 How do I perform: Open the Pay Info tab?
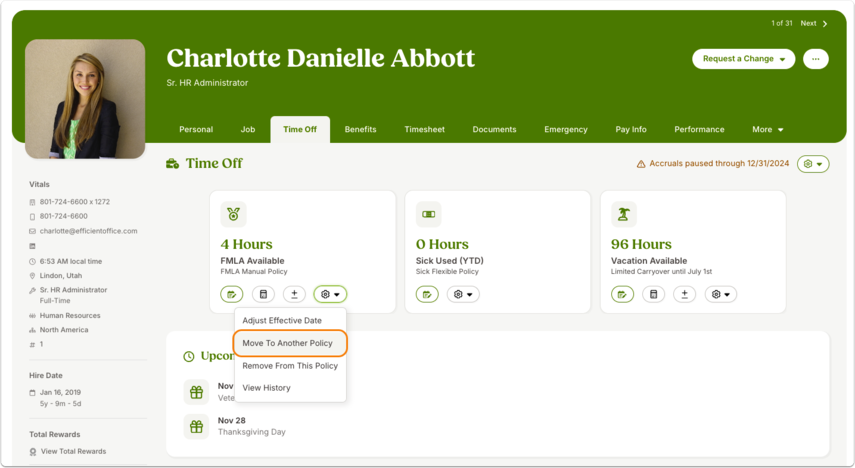[631, 130]
